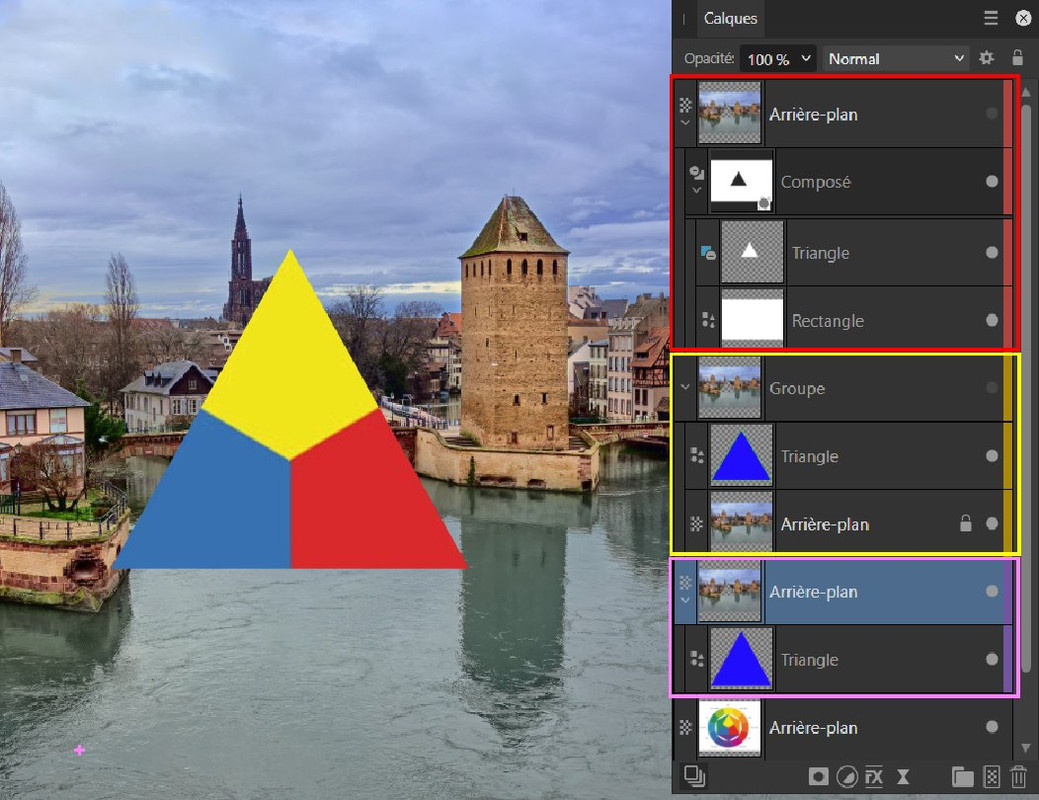The width and height of the screenshot is (1039, 800).
Task: Hide the Triangle below the selected layer
Action: click(991, 659)
